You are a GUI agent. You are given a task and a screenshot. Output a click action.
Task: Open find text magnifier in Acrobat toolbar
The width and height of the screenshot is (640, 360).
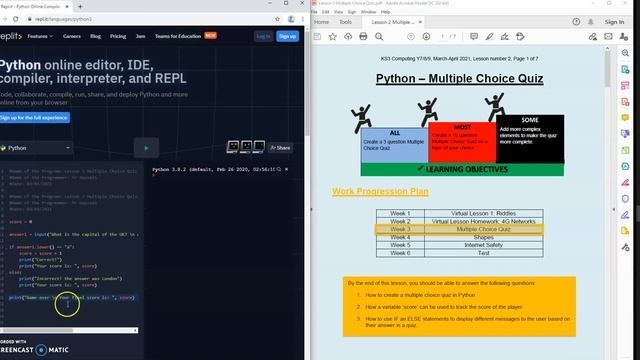tap(379, 37)
